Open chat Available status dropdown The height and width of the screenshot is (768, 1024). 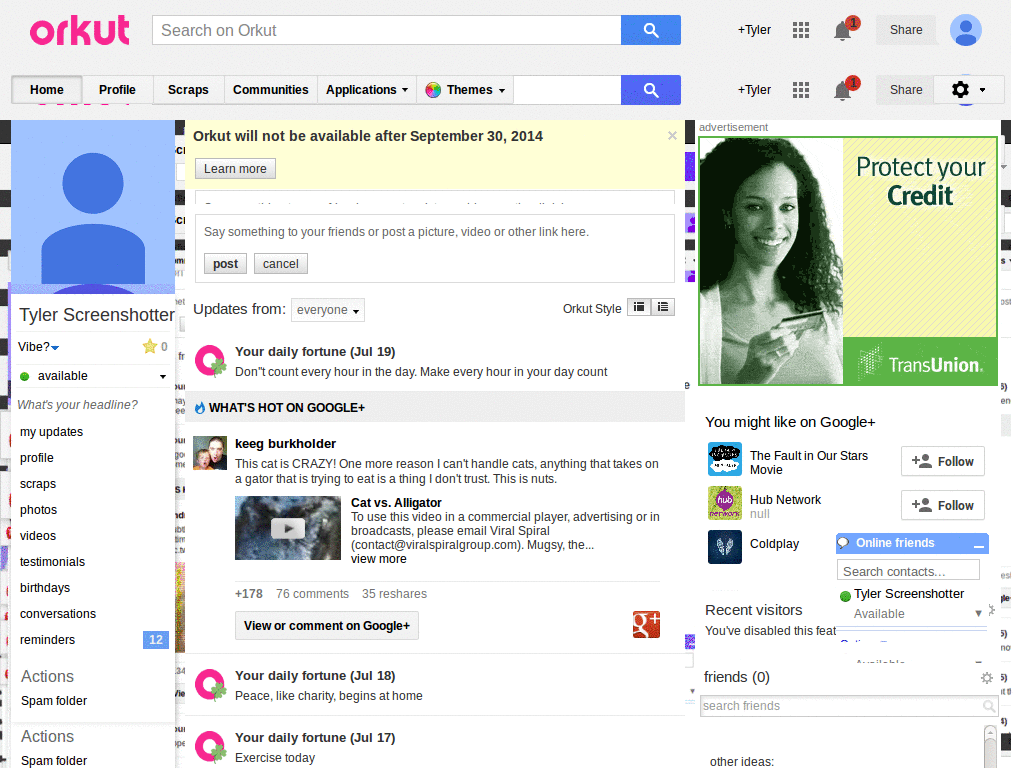978,613
